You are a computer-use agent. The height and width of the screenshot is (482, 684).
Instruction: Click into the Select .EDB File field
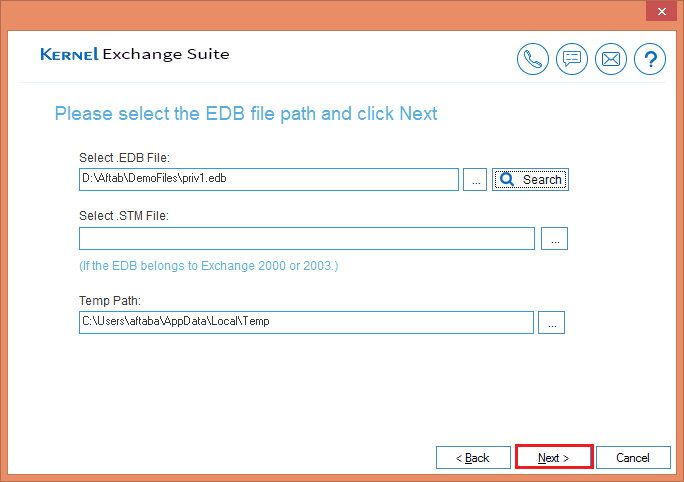(269, 179)
